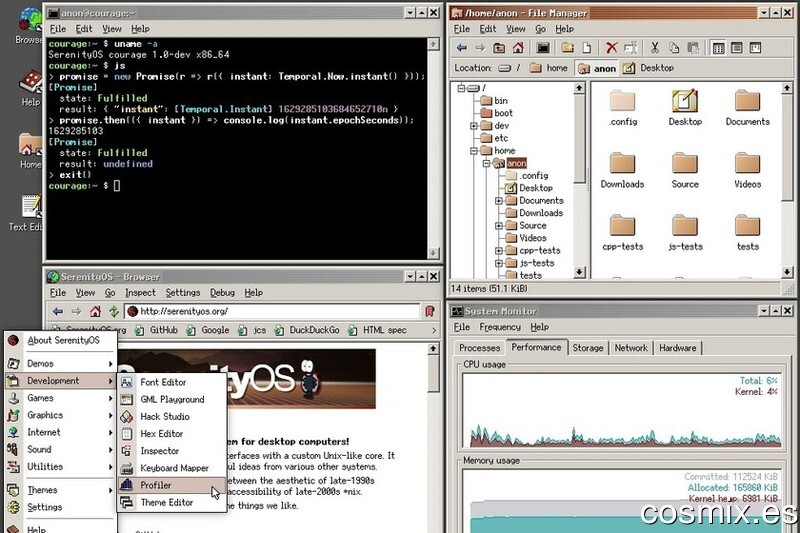Click the cut scissors icon in File Manager
The height and width of the screenshot is (533, 800).
click(655, 48)
